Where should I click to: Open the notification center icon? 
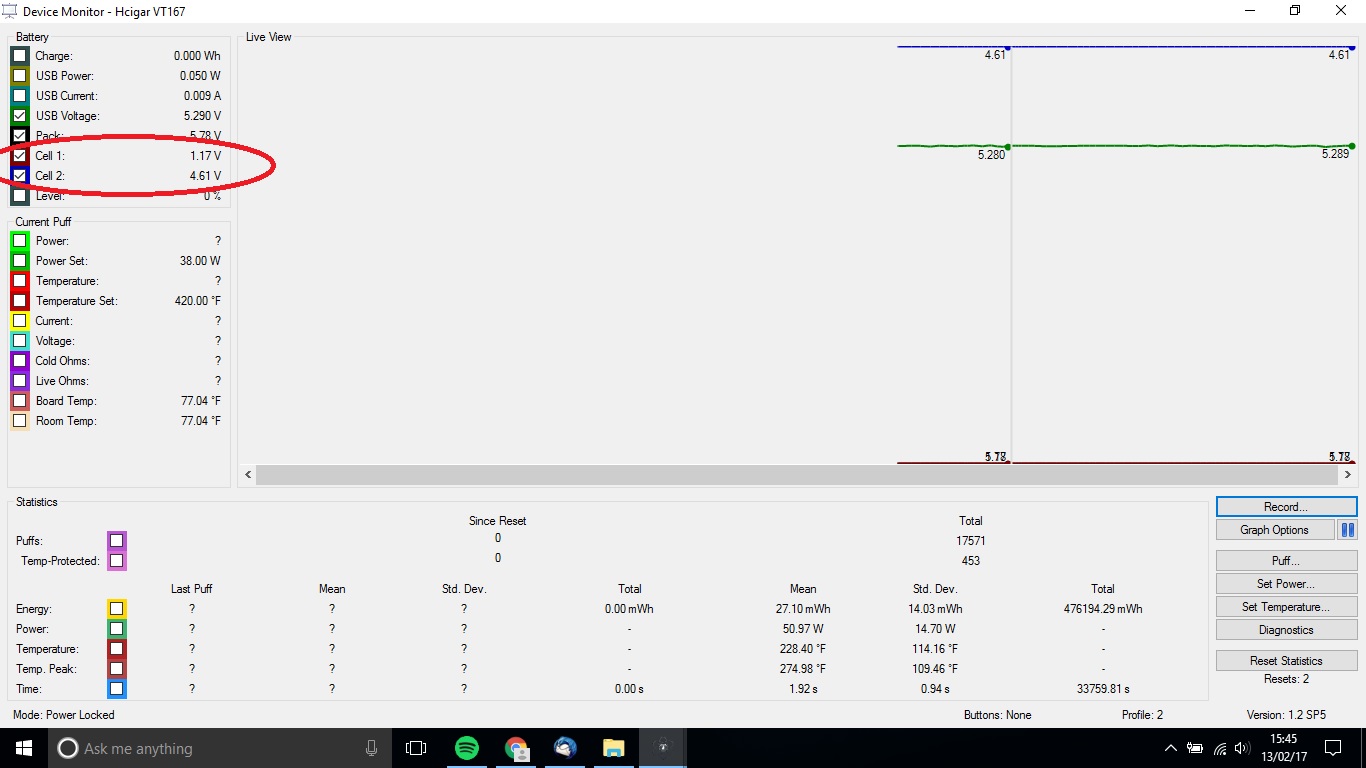[x=1332, y=748]
